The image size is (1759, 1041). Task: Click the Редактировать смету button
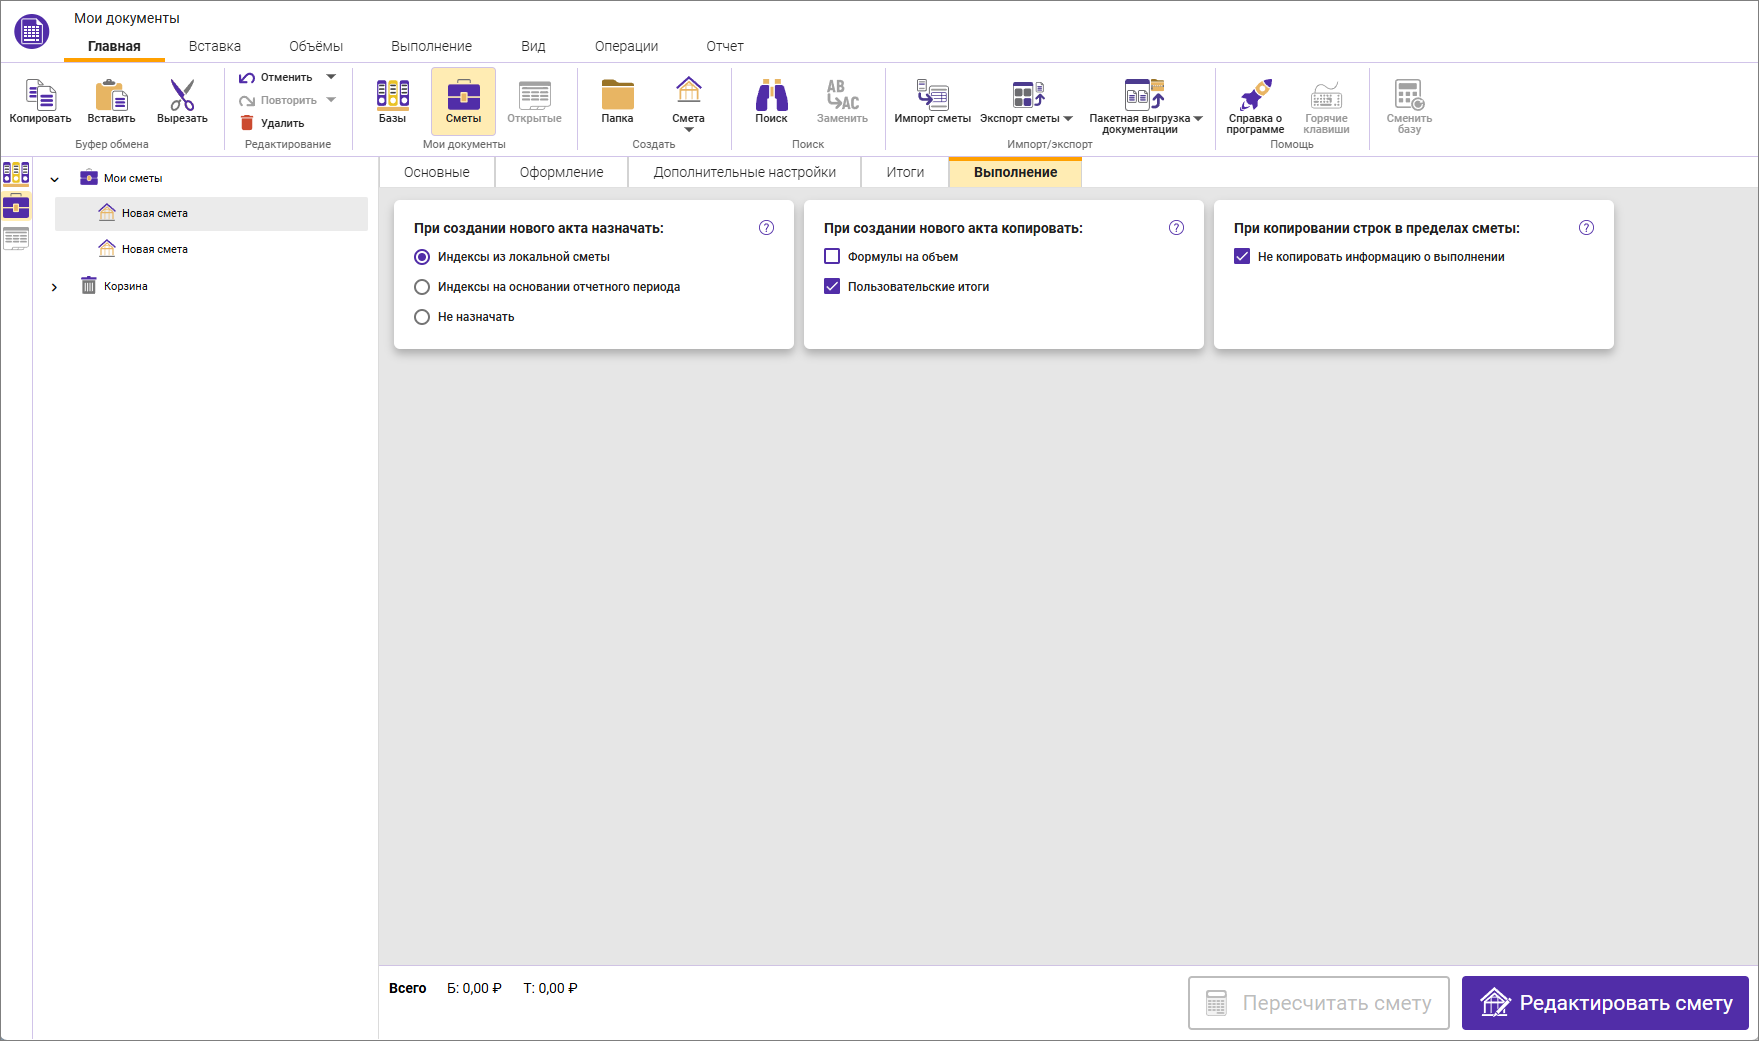(1604, 1003)
